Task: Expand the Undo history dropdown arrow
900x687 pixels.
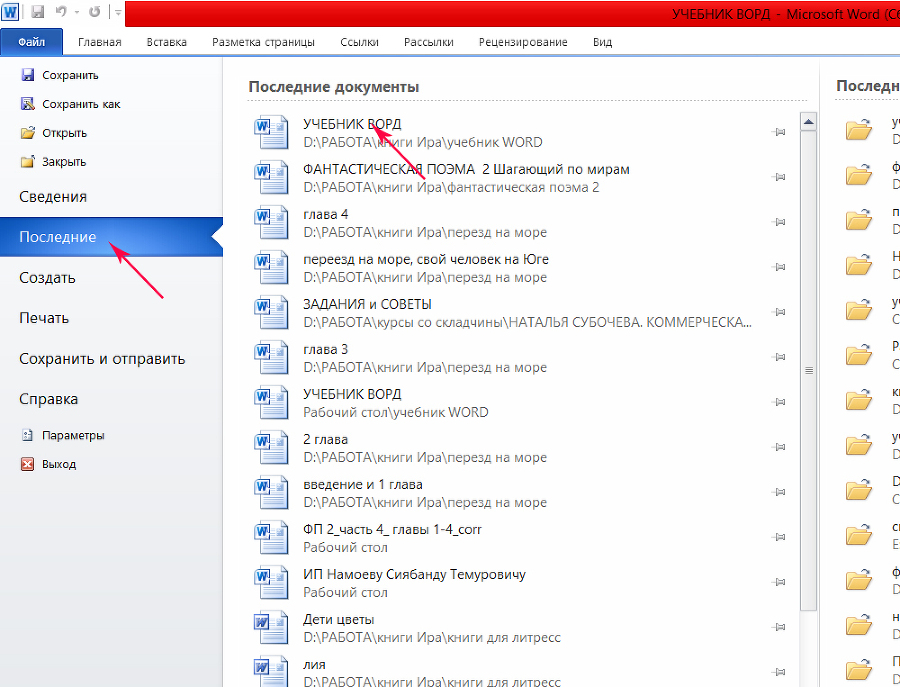Action: click(x=75, y=12)
